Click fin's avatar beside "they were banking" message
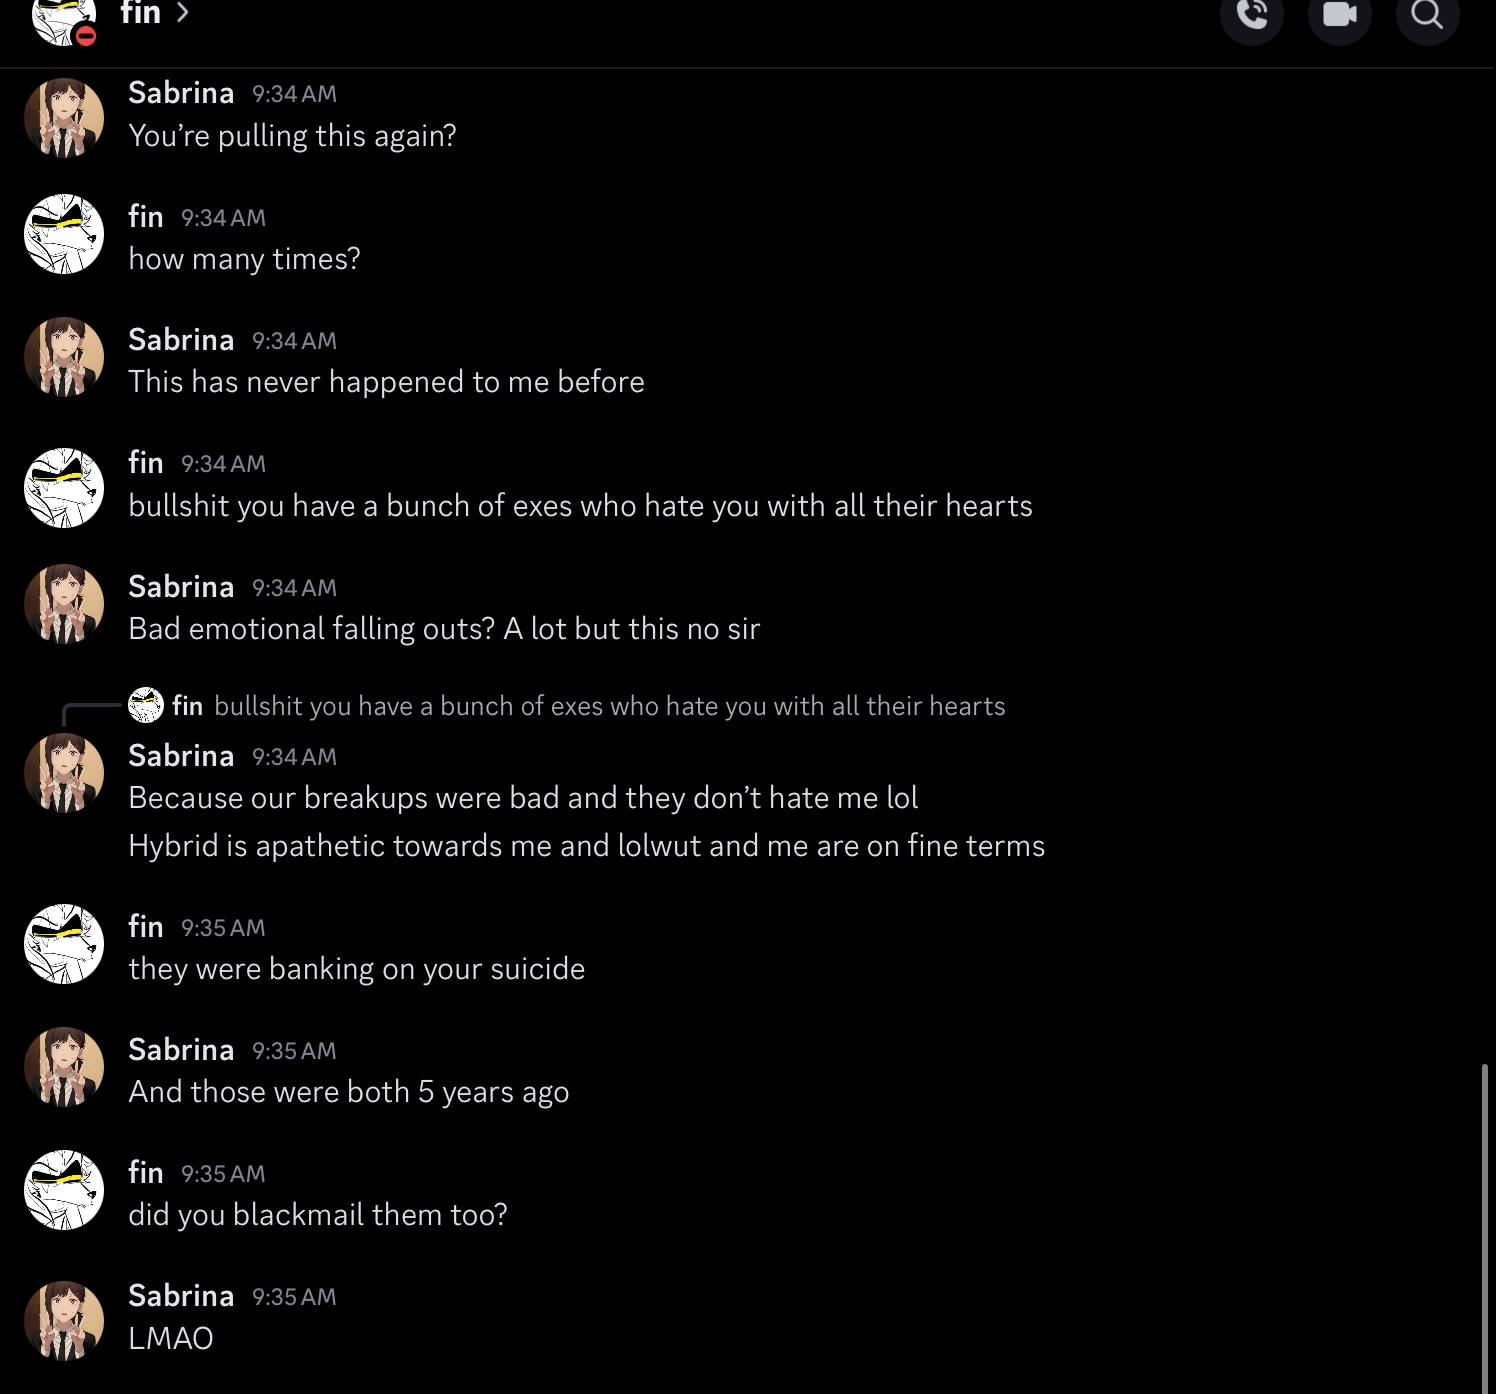 [x=64, y=944]
